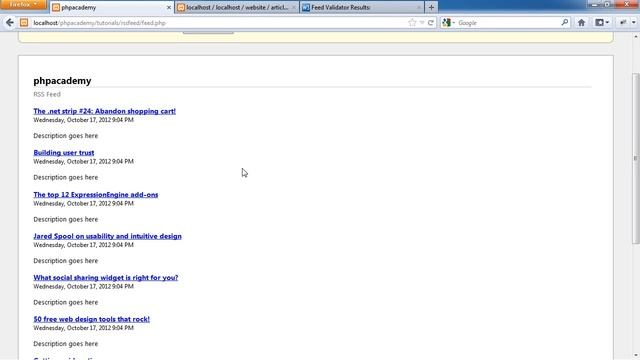
Task: Click description text under 'Building user trust'
Action: pos(66,178)
